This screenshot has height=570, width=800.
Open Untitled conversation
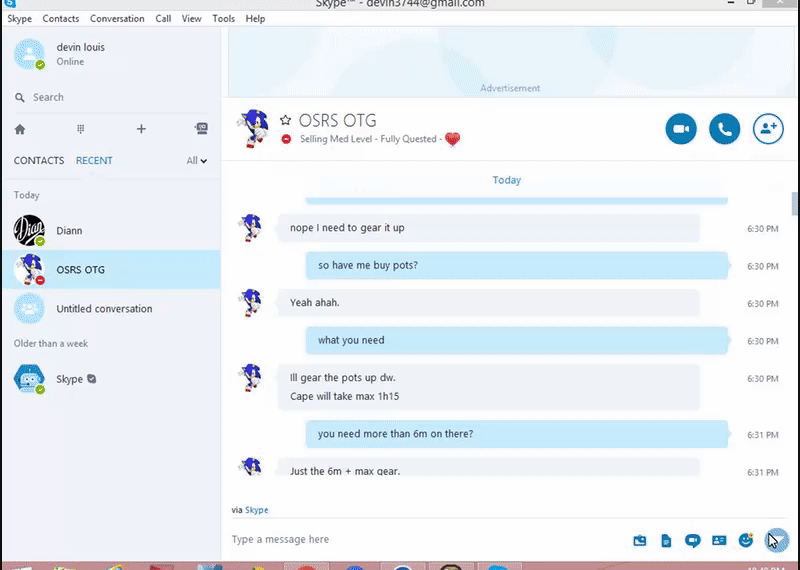click(111, 309)
